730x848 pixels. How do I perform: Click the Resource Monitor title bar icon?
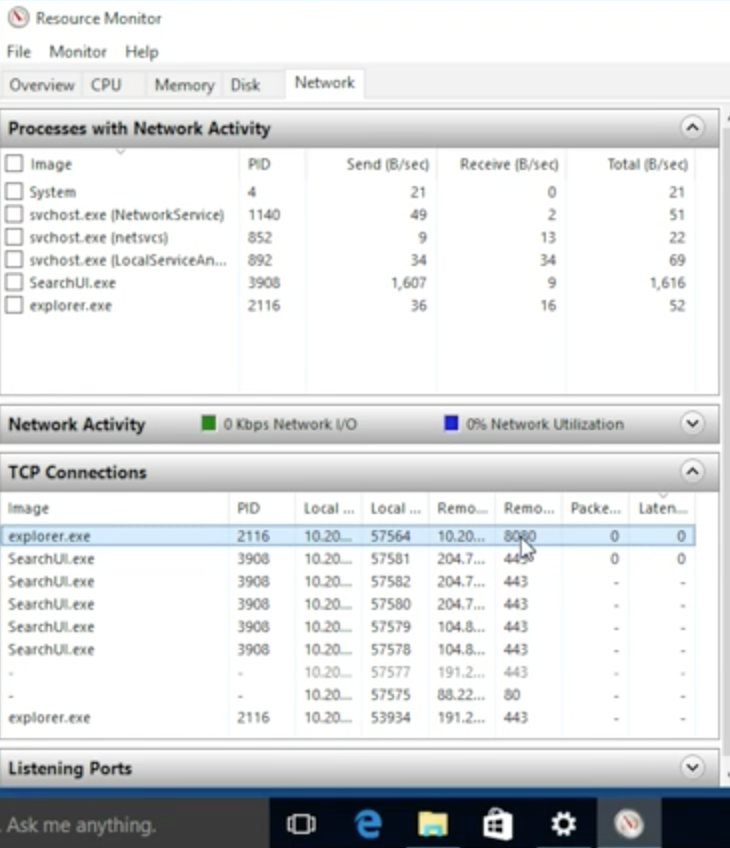pyautogui.click(x=18, y=17)
